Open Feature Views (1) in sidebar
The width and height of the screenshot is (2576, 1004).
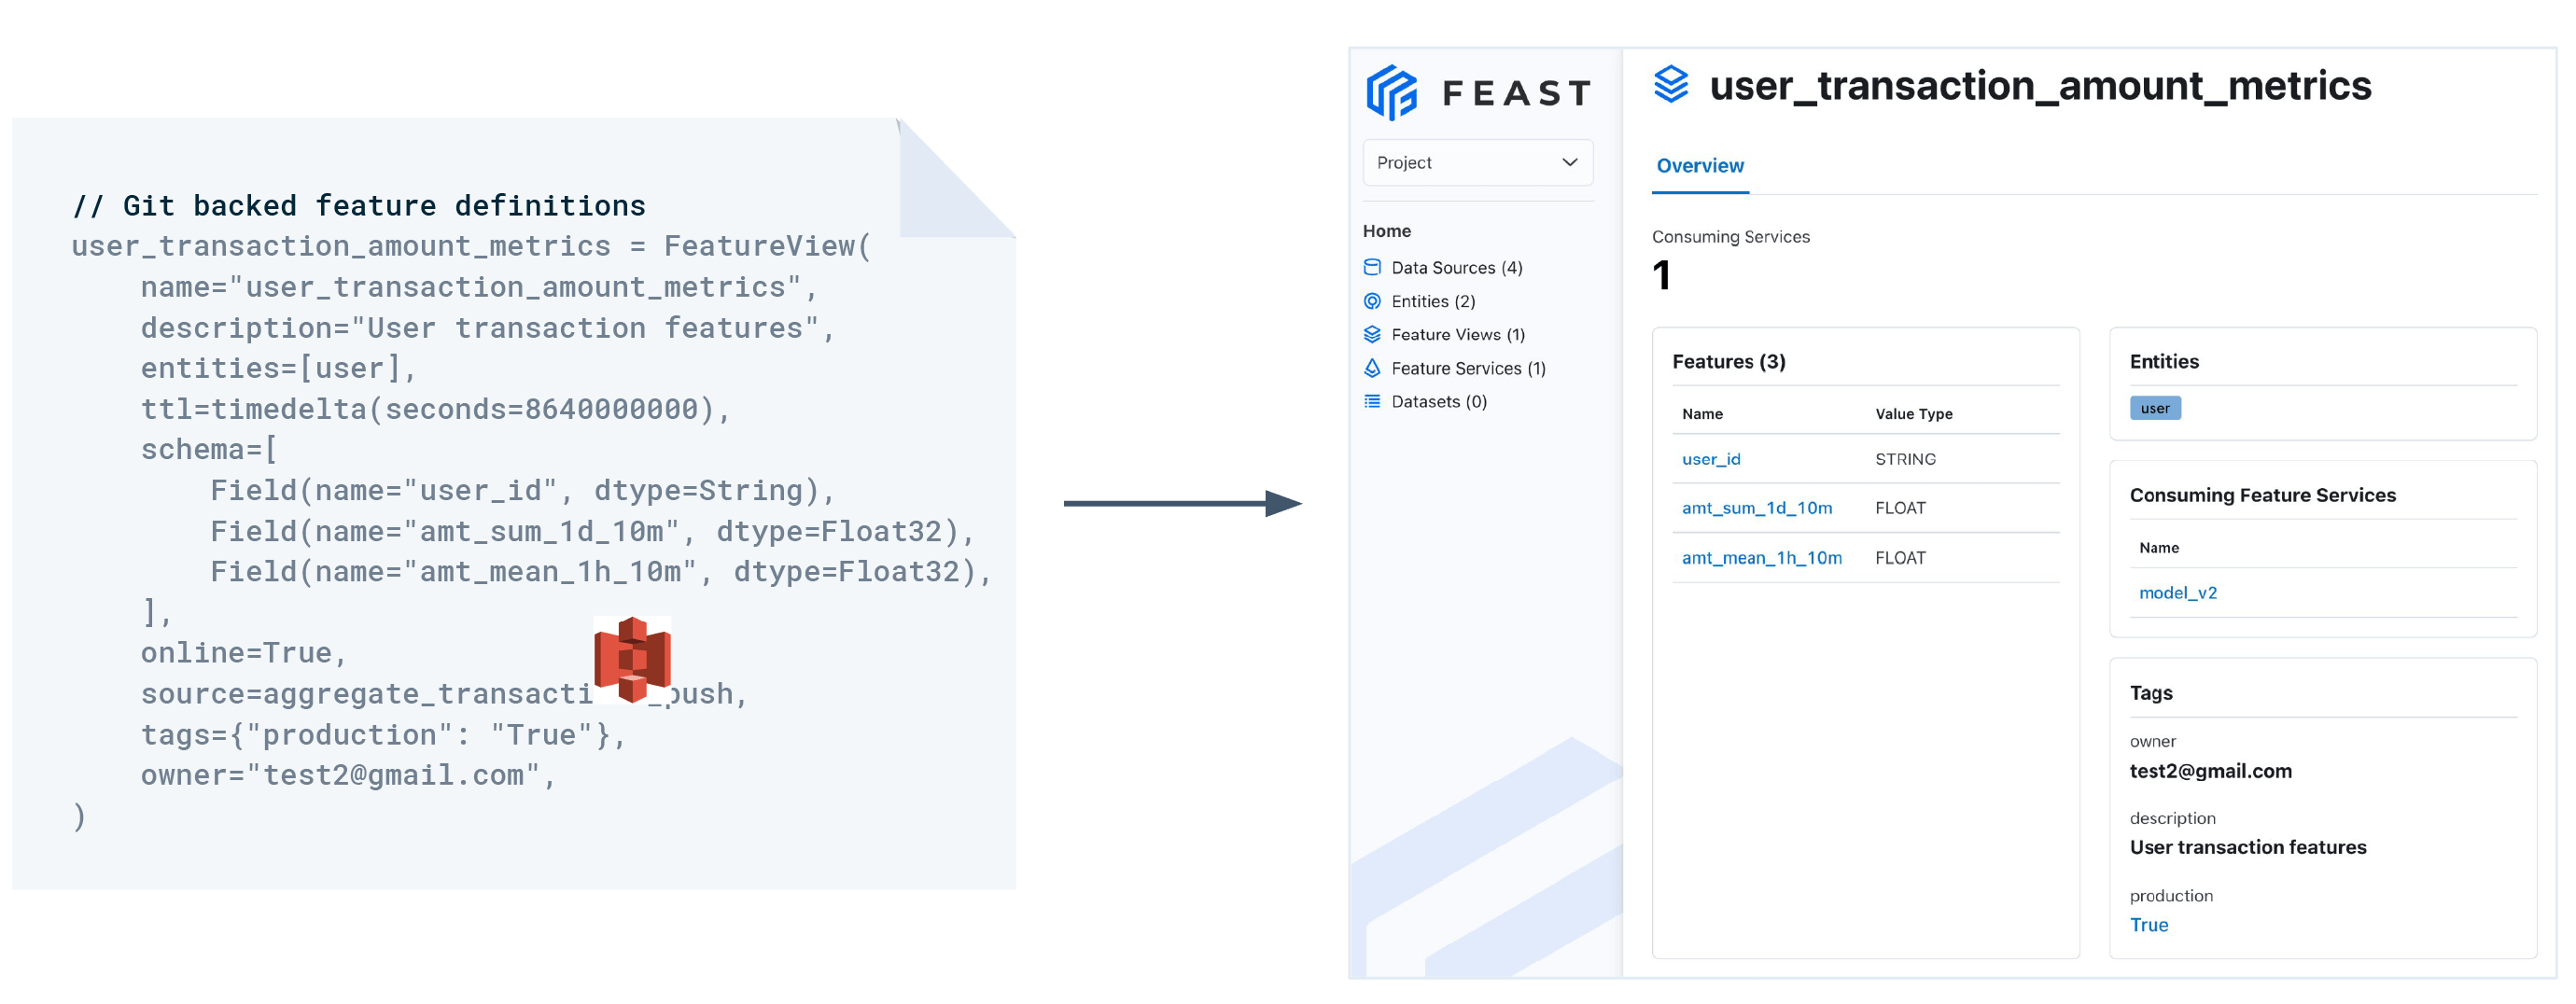[x=1457, y=334]
